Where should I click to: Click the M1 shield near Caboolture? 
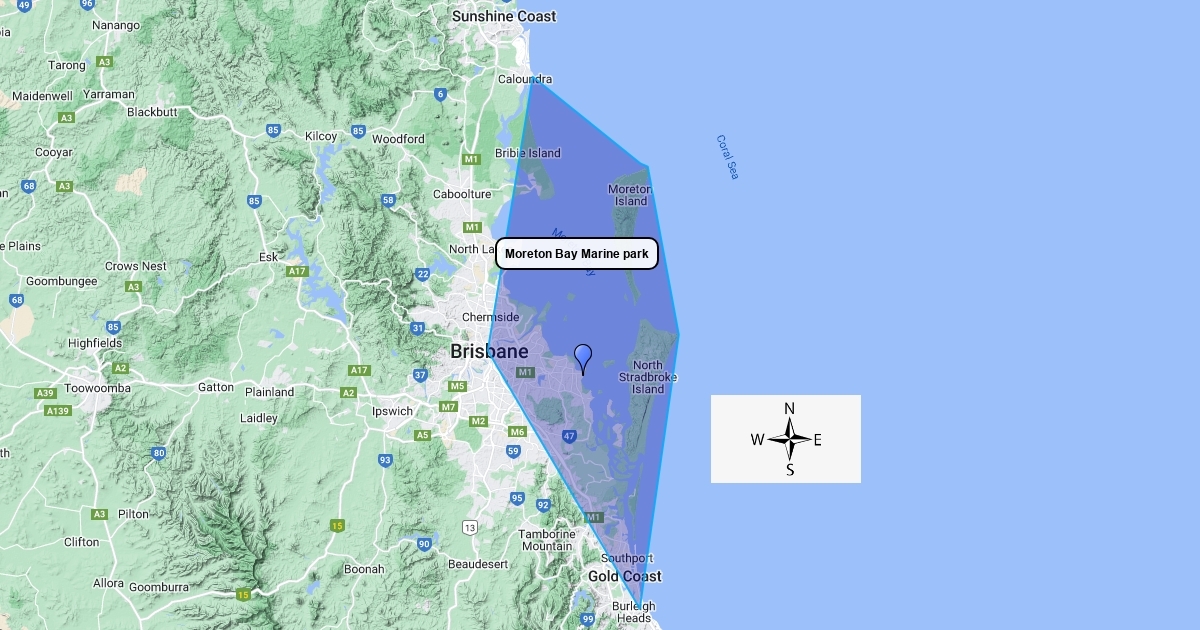click(472, 159)
